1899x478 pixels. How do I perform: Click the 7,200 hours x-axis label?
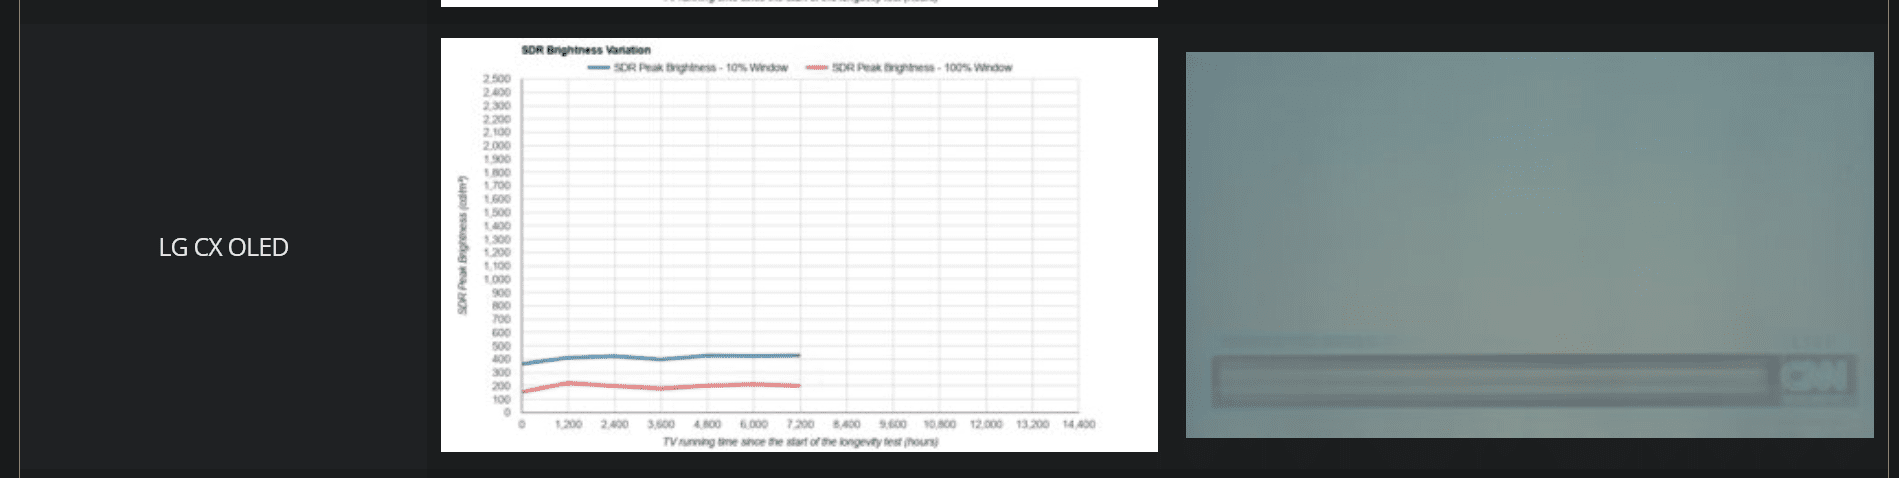pos(800,425)
